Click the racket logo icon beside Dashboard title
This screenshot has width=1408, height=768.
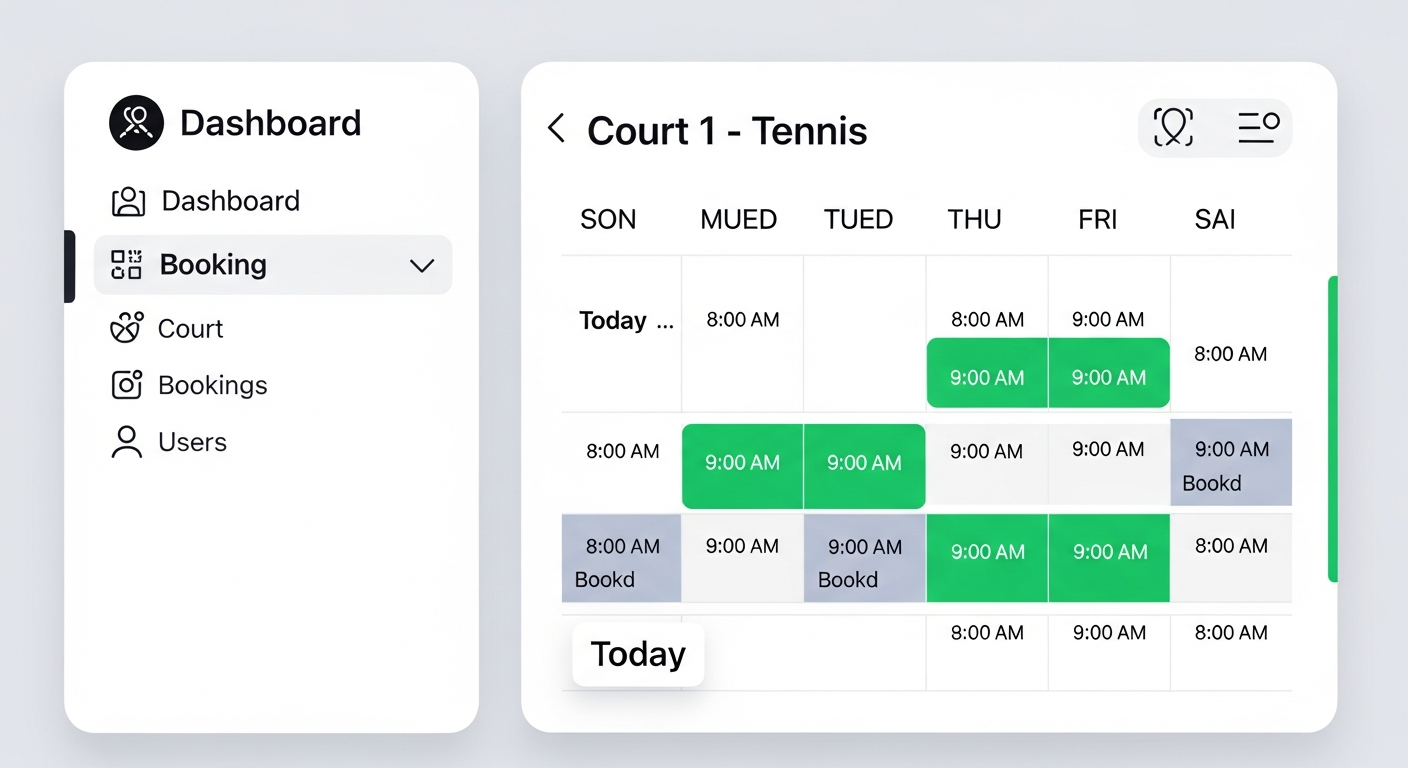pyautogui.click(x=136, y=123)
